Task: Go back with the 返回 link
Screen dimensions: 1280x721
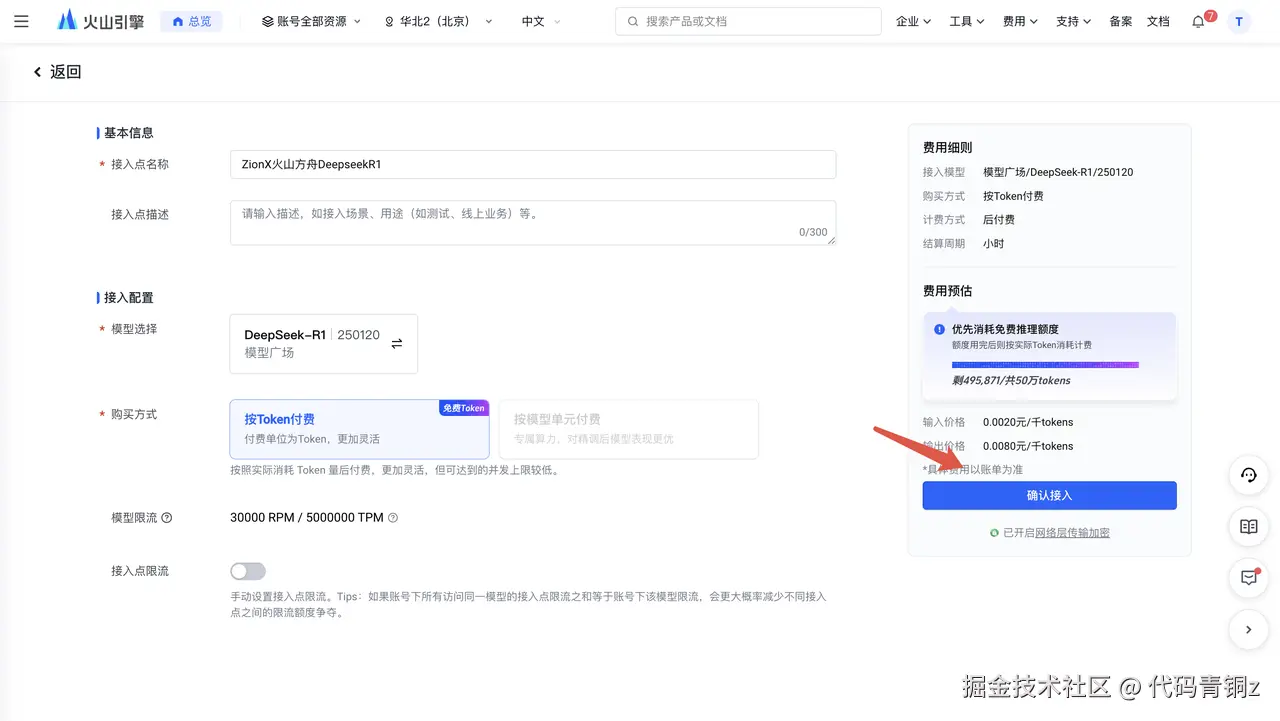Action: [x=57, y=72]
